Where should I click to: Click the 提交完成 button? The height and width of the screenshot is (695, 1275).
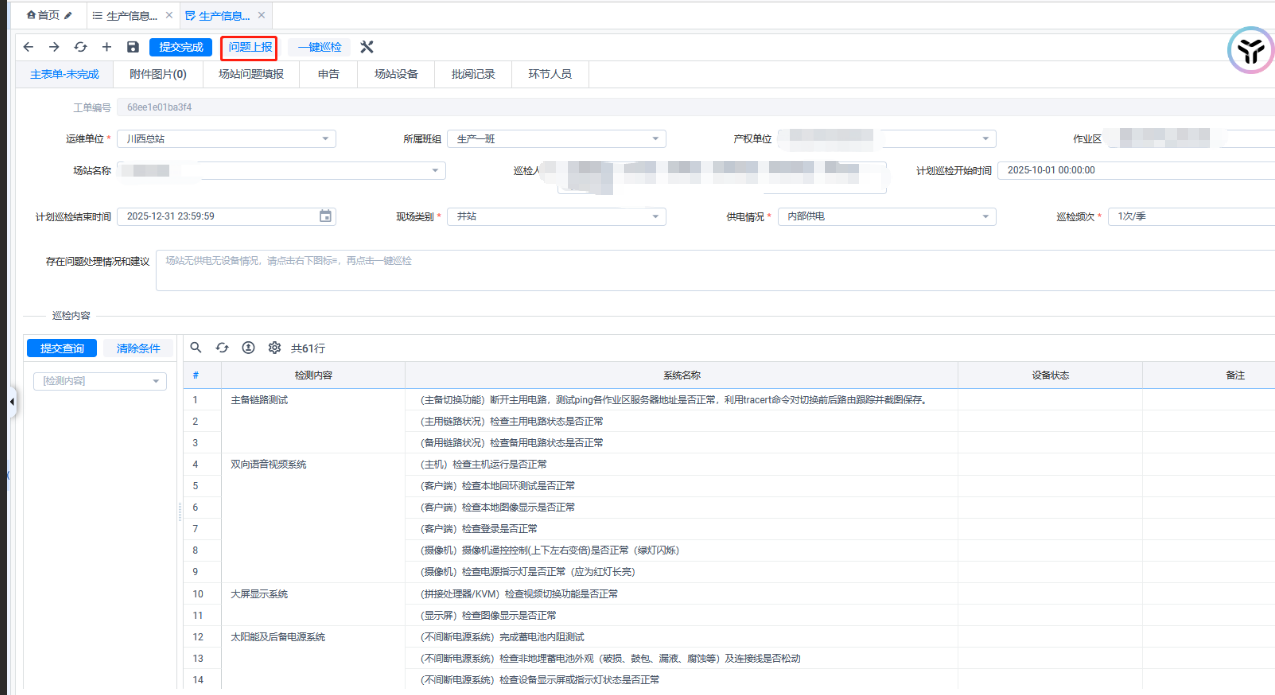181,47
